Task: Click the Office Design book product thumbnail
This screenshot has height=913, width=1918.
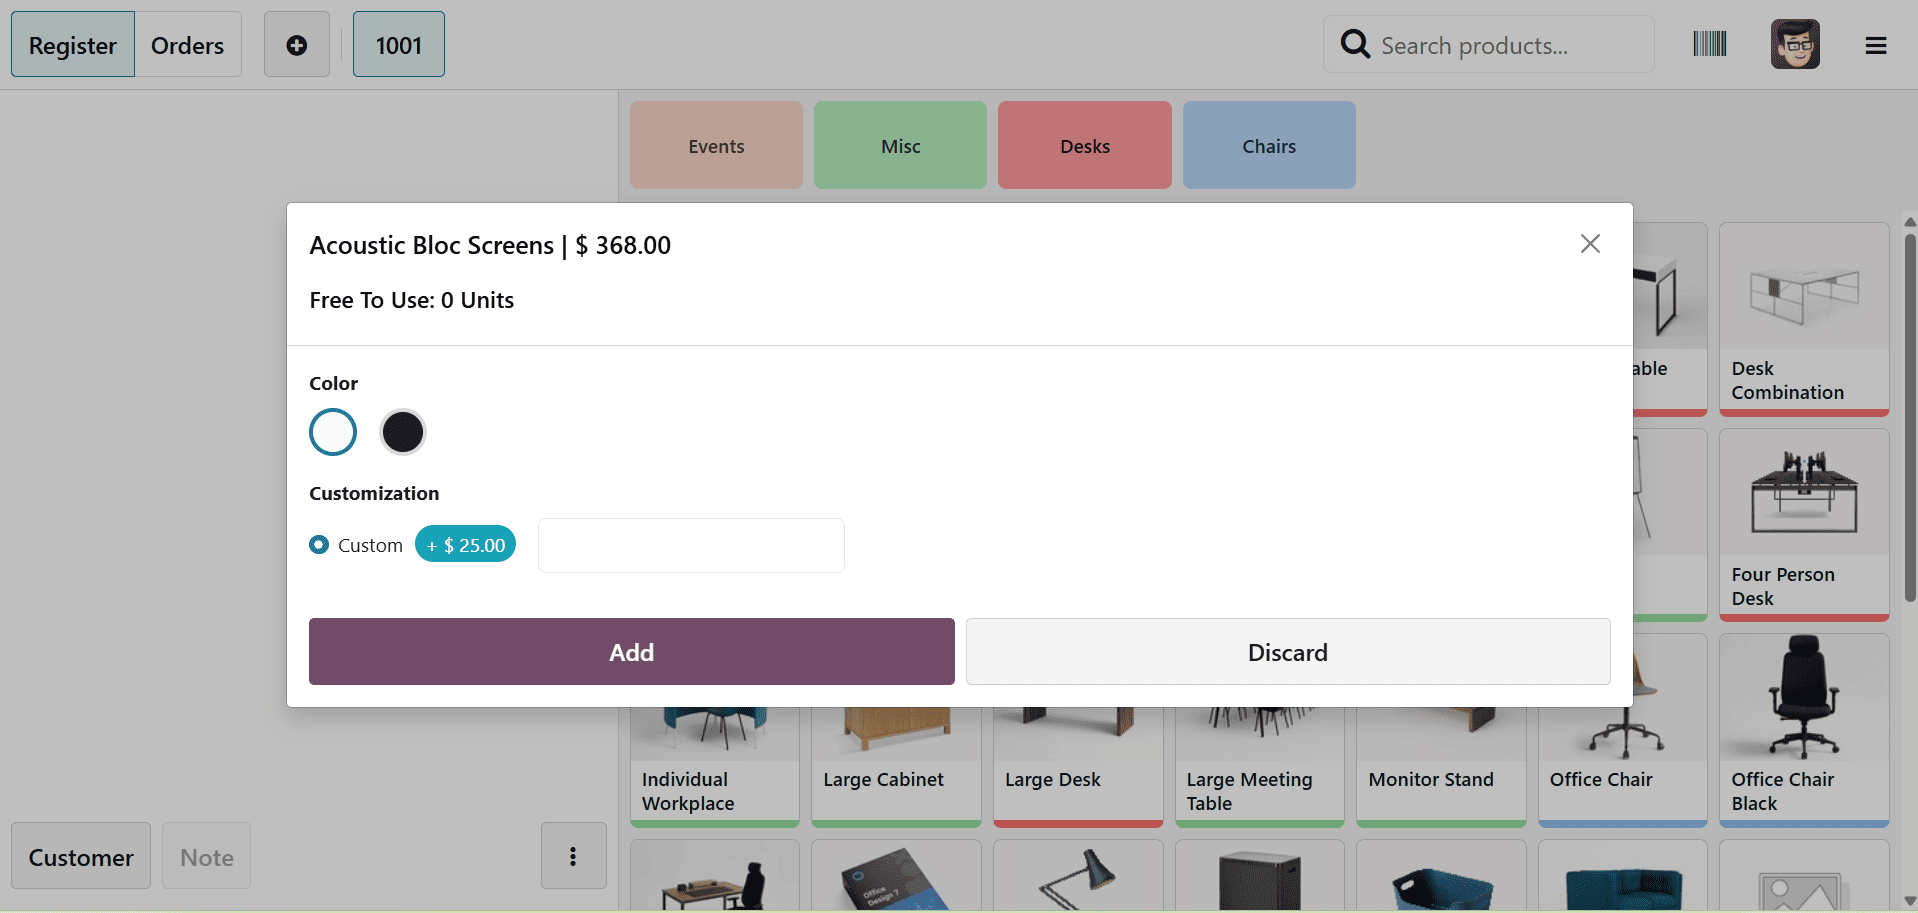Action: pyautogui.click(x=896, y=876)
